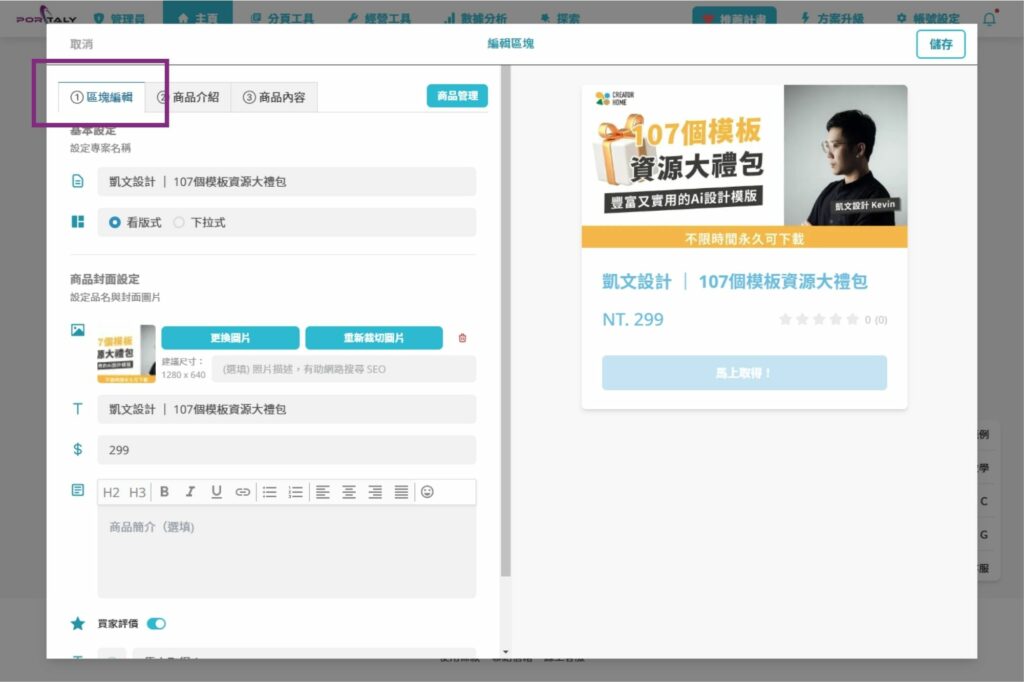1024x682 pixels.
Task: Open the emoji picker in the toolbar
Action: (427, 492)
